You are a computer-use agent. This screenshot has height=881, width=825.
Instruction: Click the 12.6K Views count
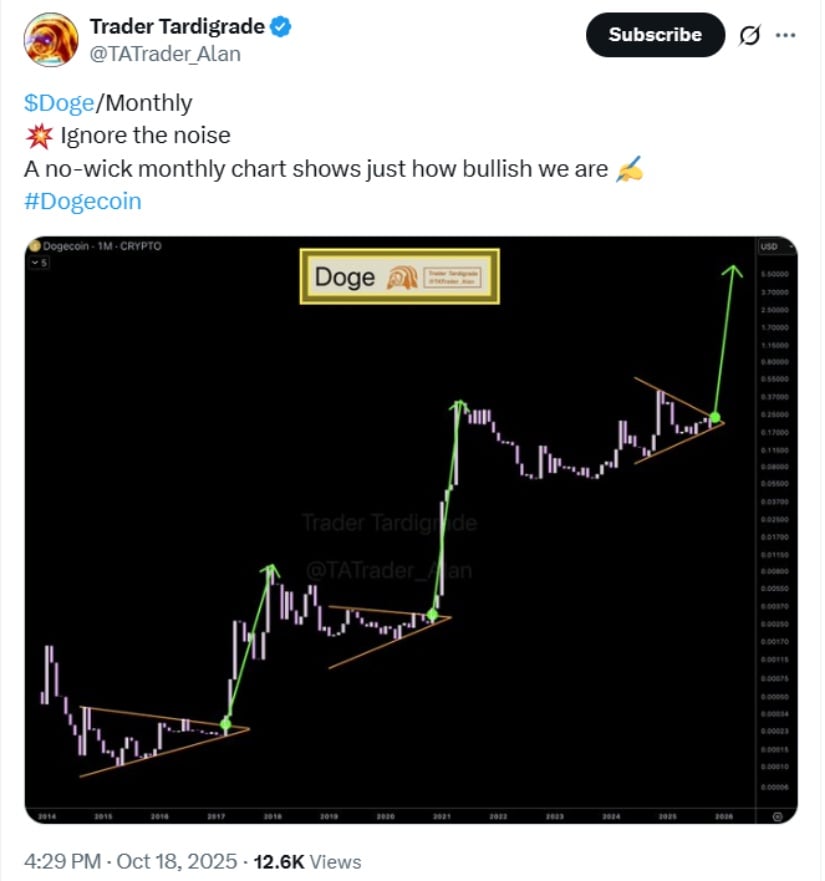coord(309,861)
